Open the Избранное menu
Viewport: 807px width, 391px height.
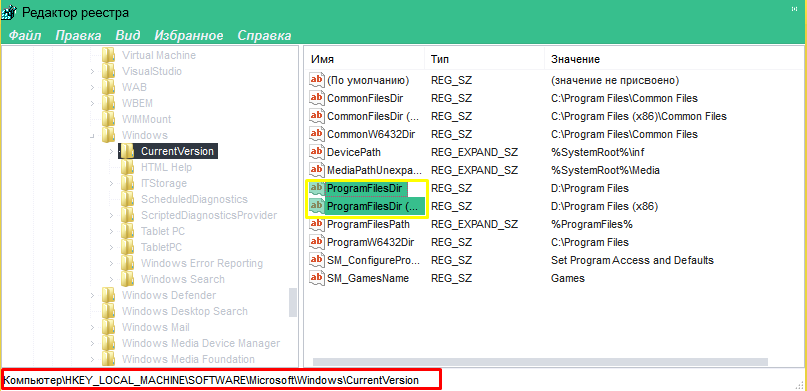(189, 35)
